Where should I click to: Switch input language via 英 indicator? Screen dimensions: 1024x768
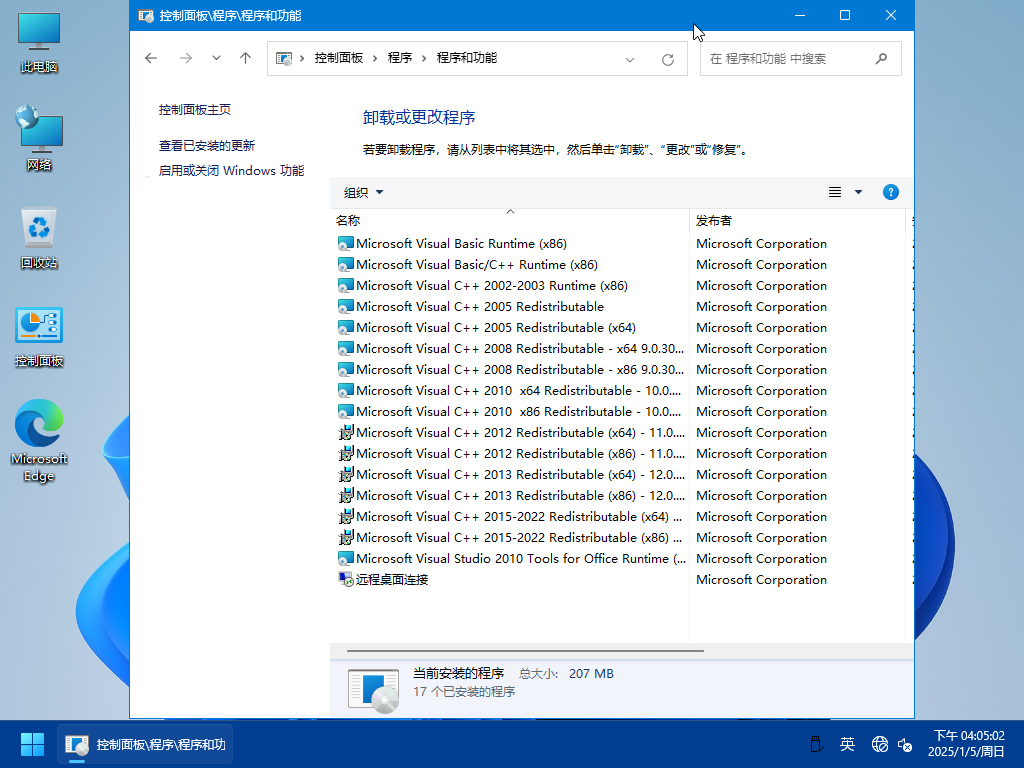point(847,744)
